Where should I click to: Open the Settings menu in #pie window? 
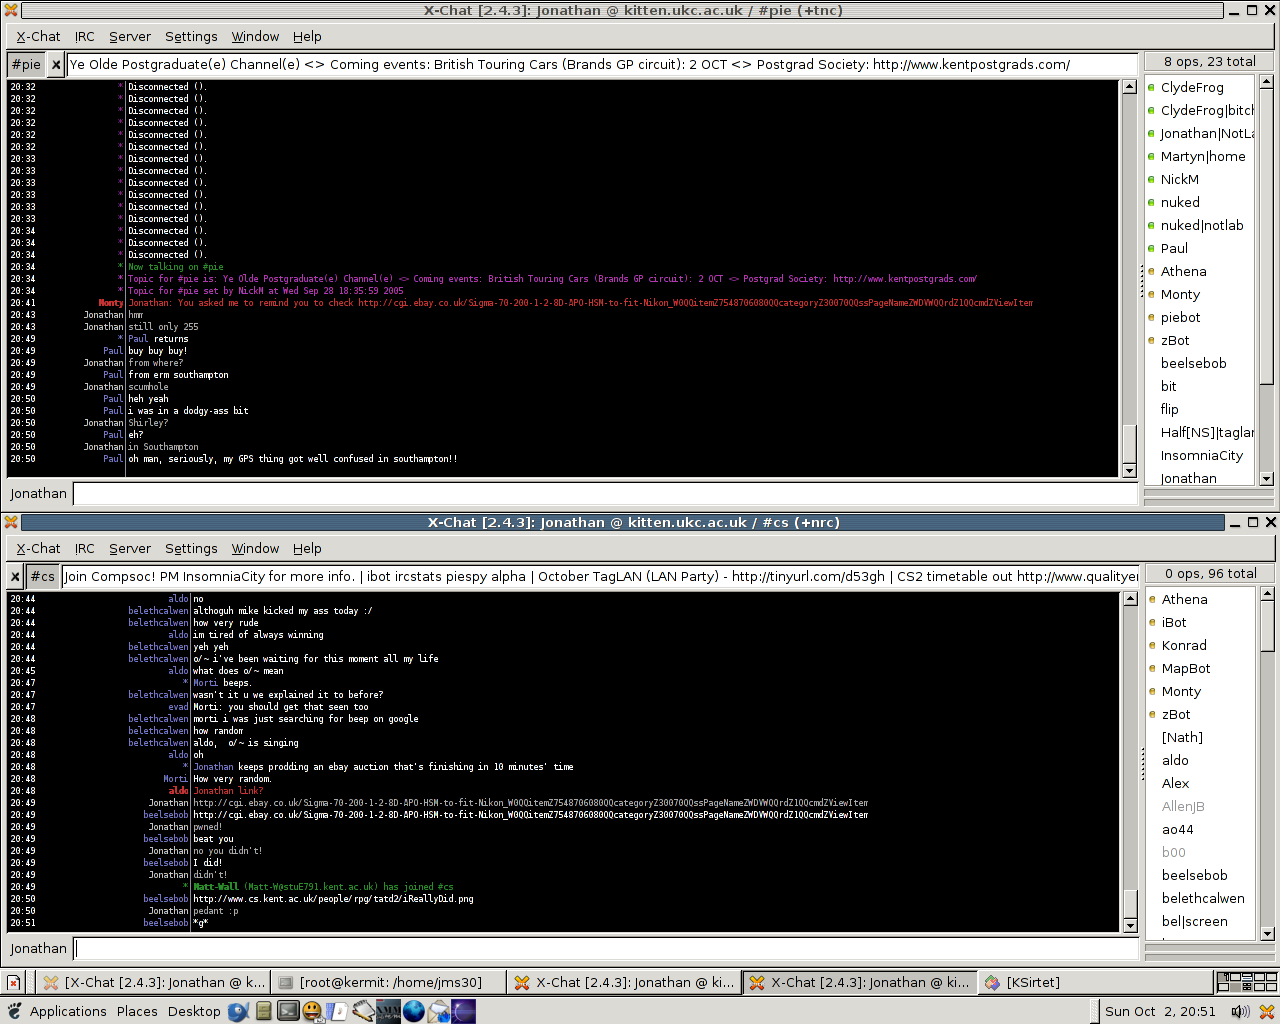191,36
